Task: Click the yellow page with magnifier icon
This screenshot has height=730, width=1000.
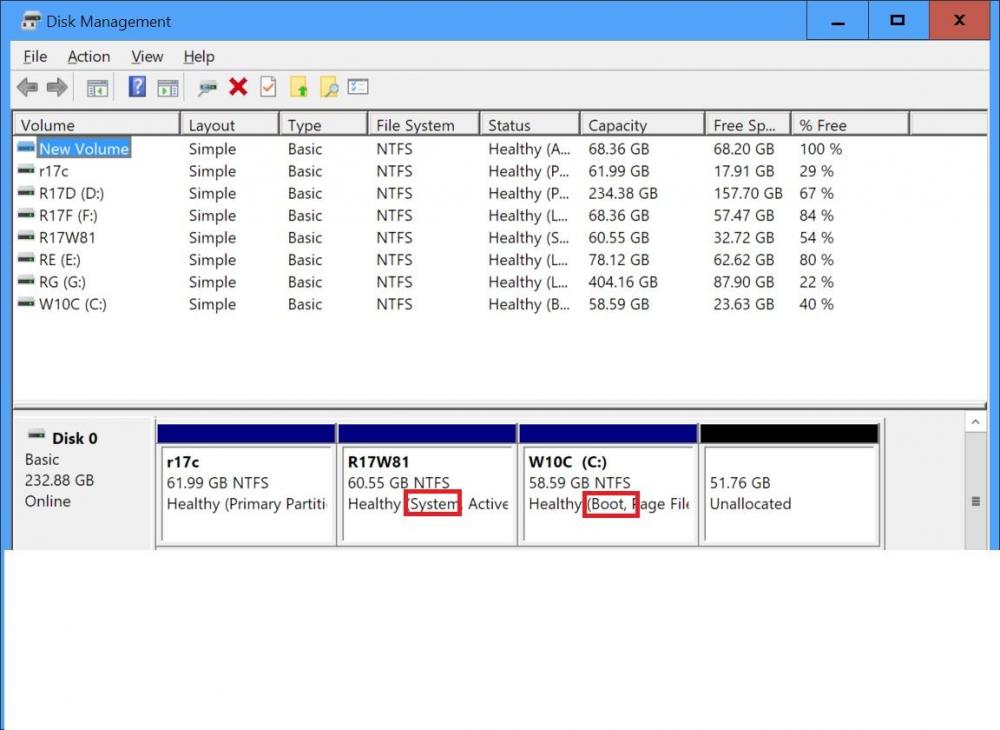Action: click(329, 87)
